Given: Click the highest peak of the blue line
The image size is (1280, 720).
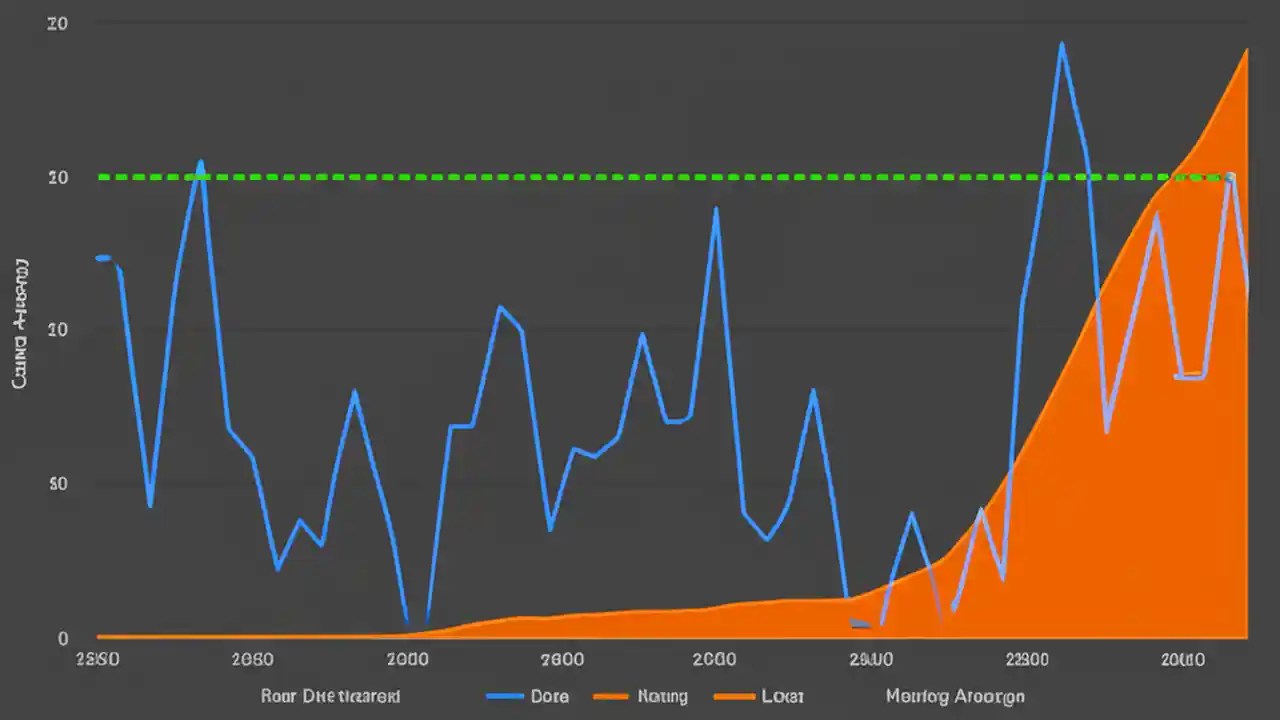Looking at the screenshot, I should (x=1061, y=42).
